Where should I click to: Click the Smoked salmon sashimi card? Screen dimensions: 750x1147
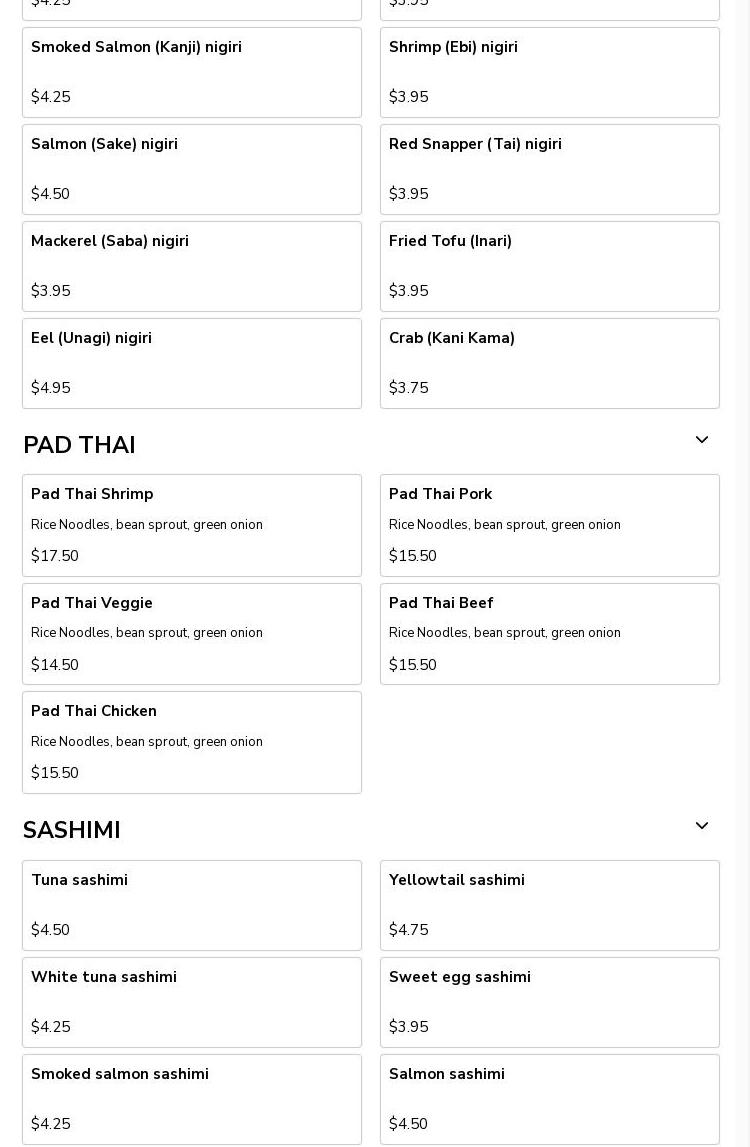(x=191, y=1099)
